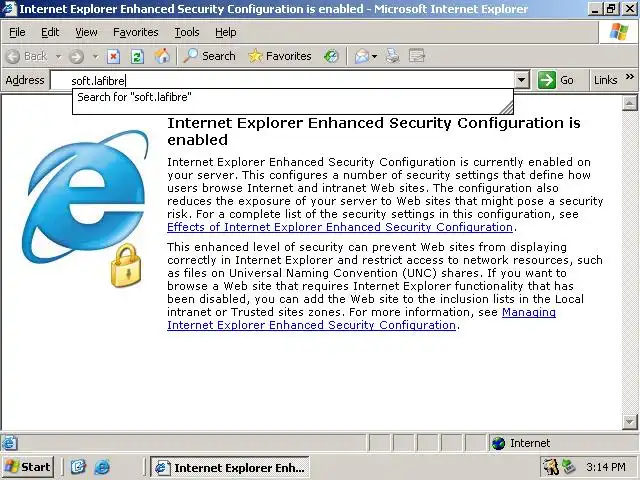640x480 pixels.
Task: Click the Back arrow toolbar icon
Action: pyautogui.click(x=13, y=56)
